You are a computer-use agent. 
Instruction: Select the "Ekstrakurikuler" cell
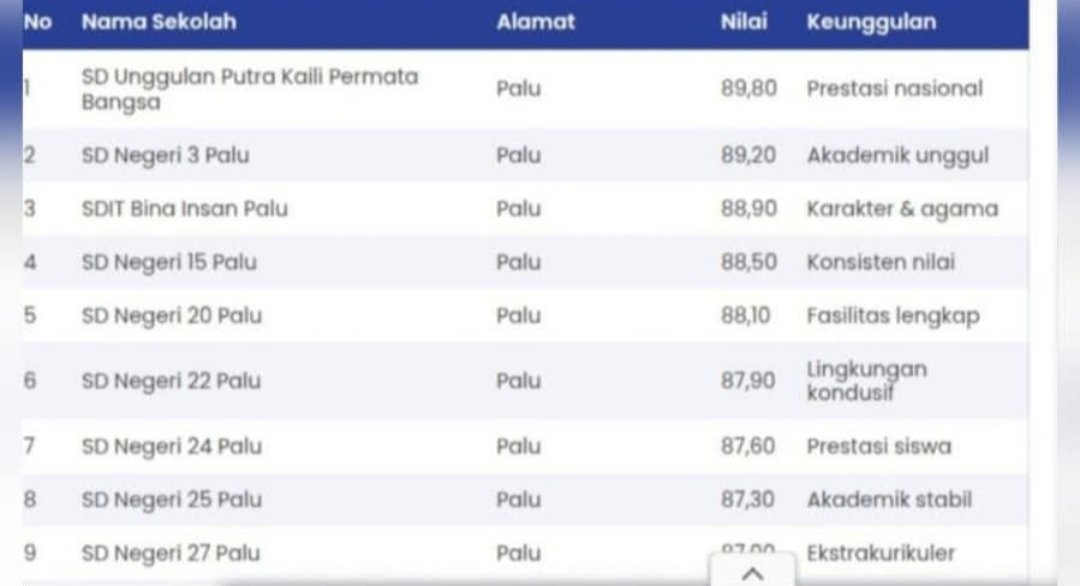click(880, 552)
